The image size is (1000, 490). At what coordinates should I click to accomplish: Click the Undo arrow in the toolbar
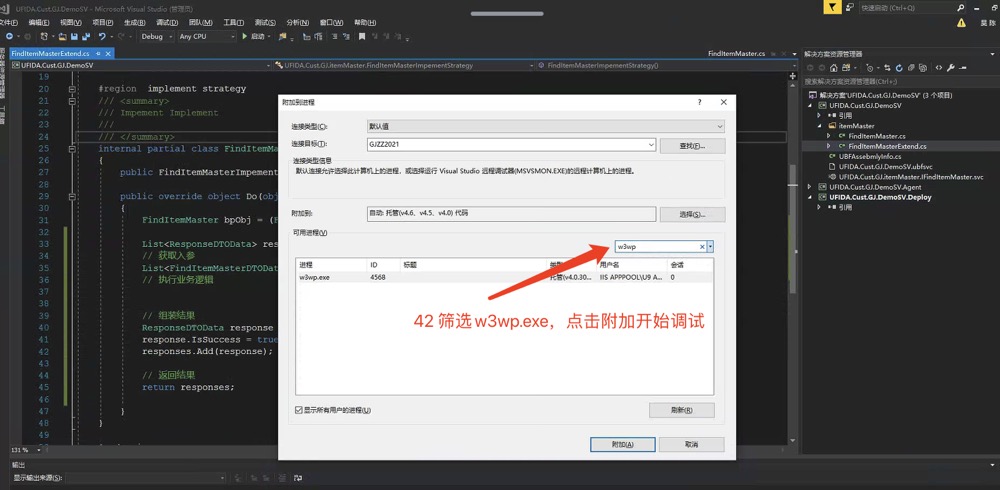(102, 36)
